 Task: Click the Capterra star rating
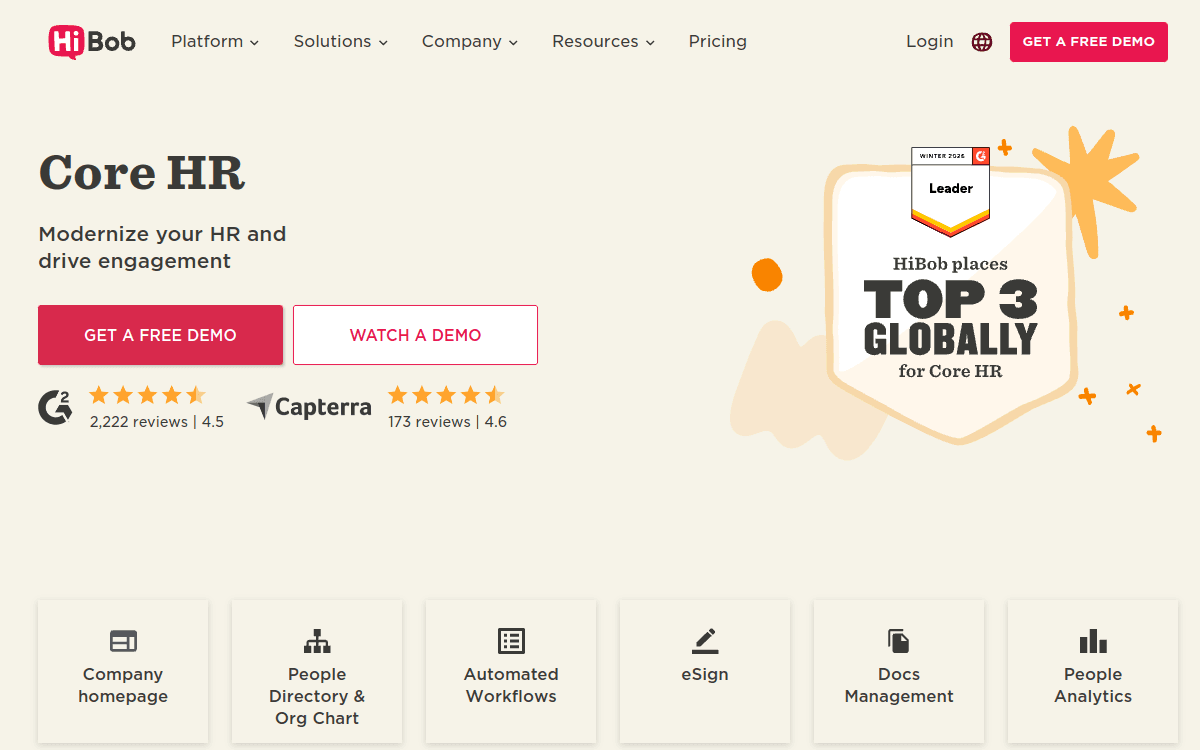coord(446,395)
